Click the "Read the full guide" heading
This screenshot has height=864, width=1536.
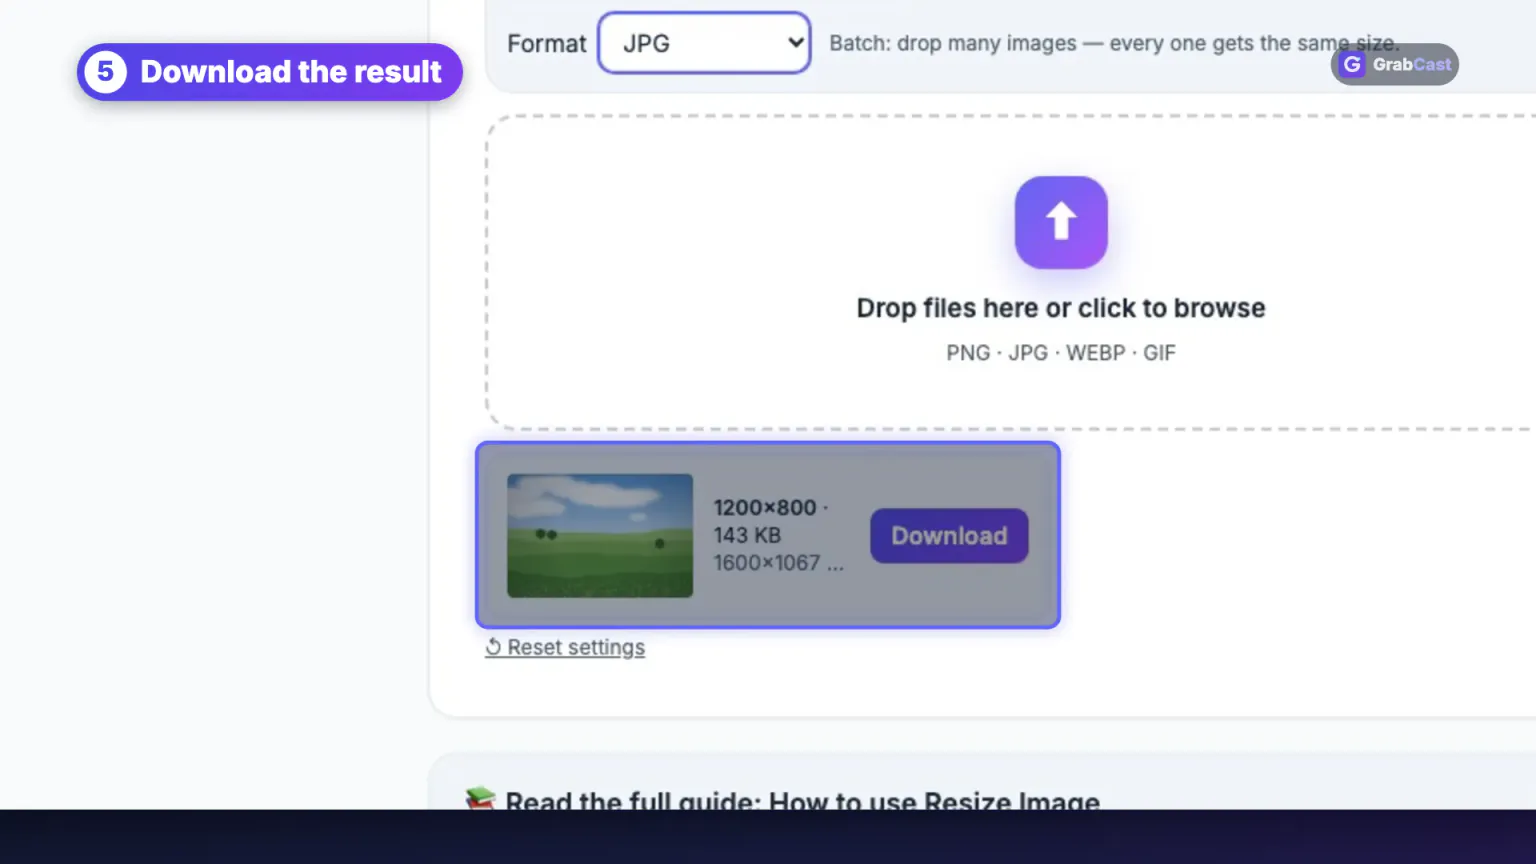802,800
